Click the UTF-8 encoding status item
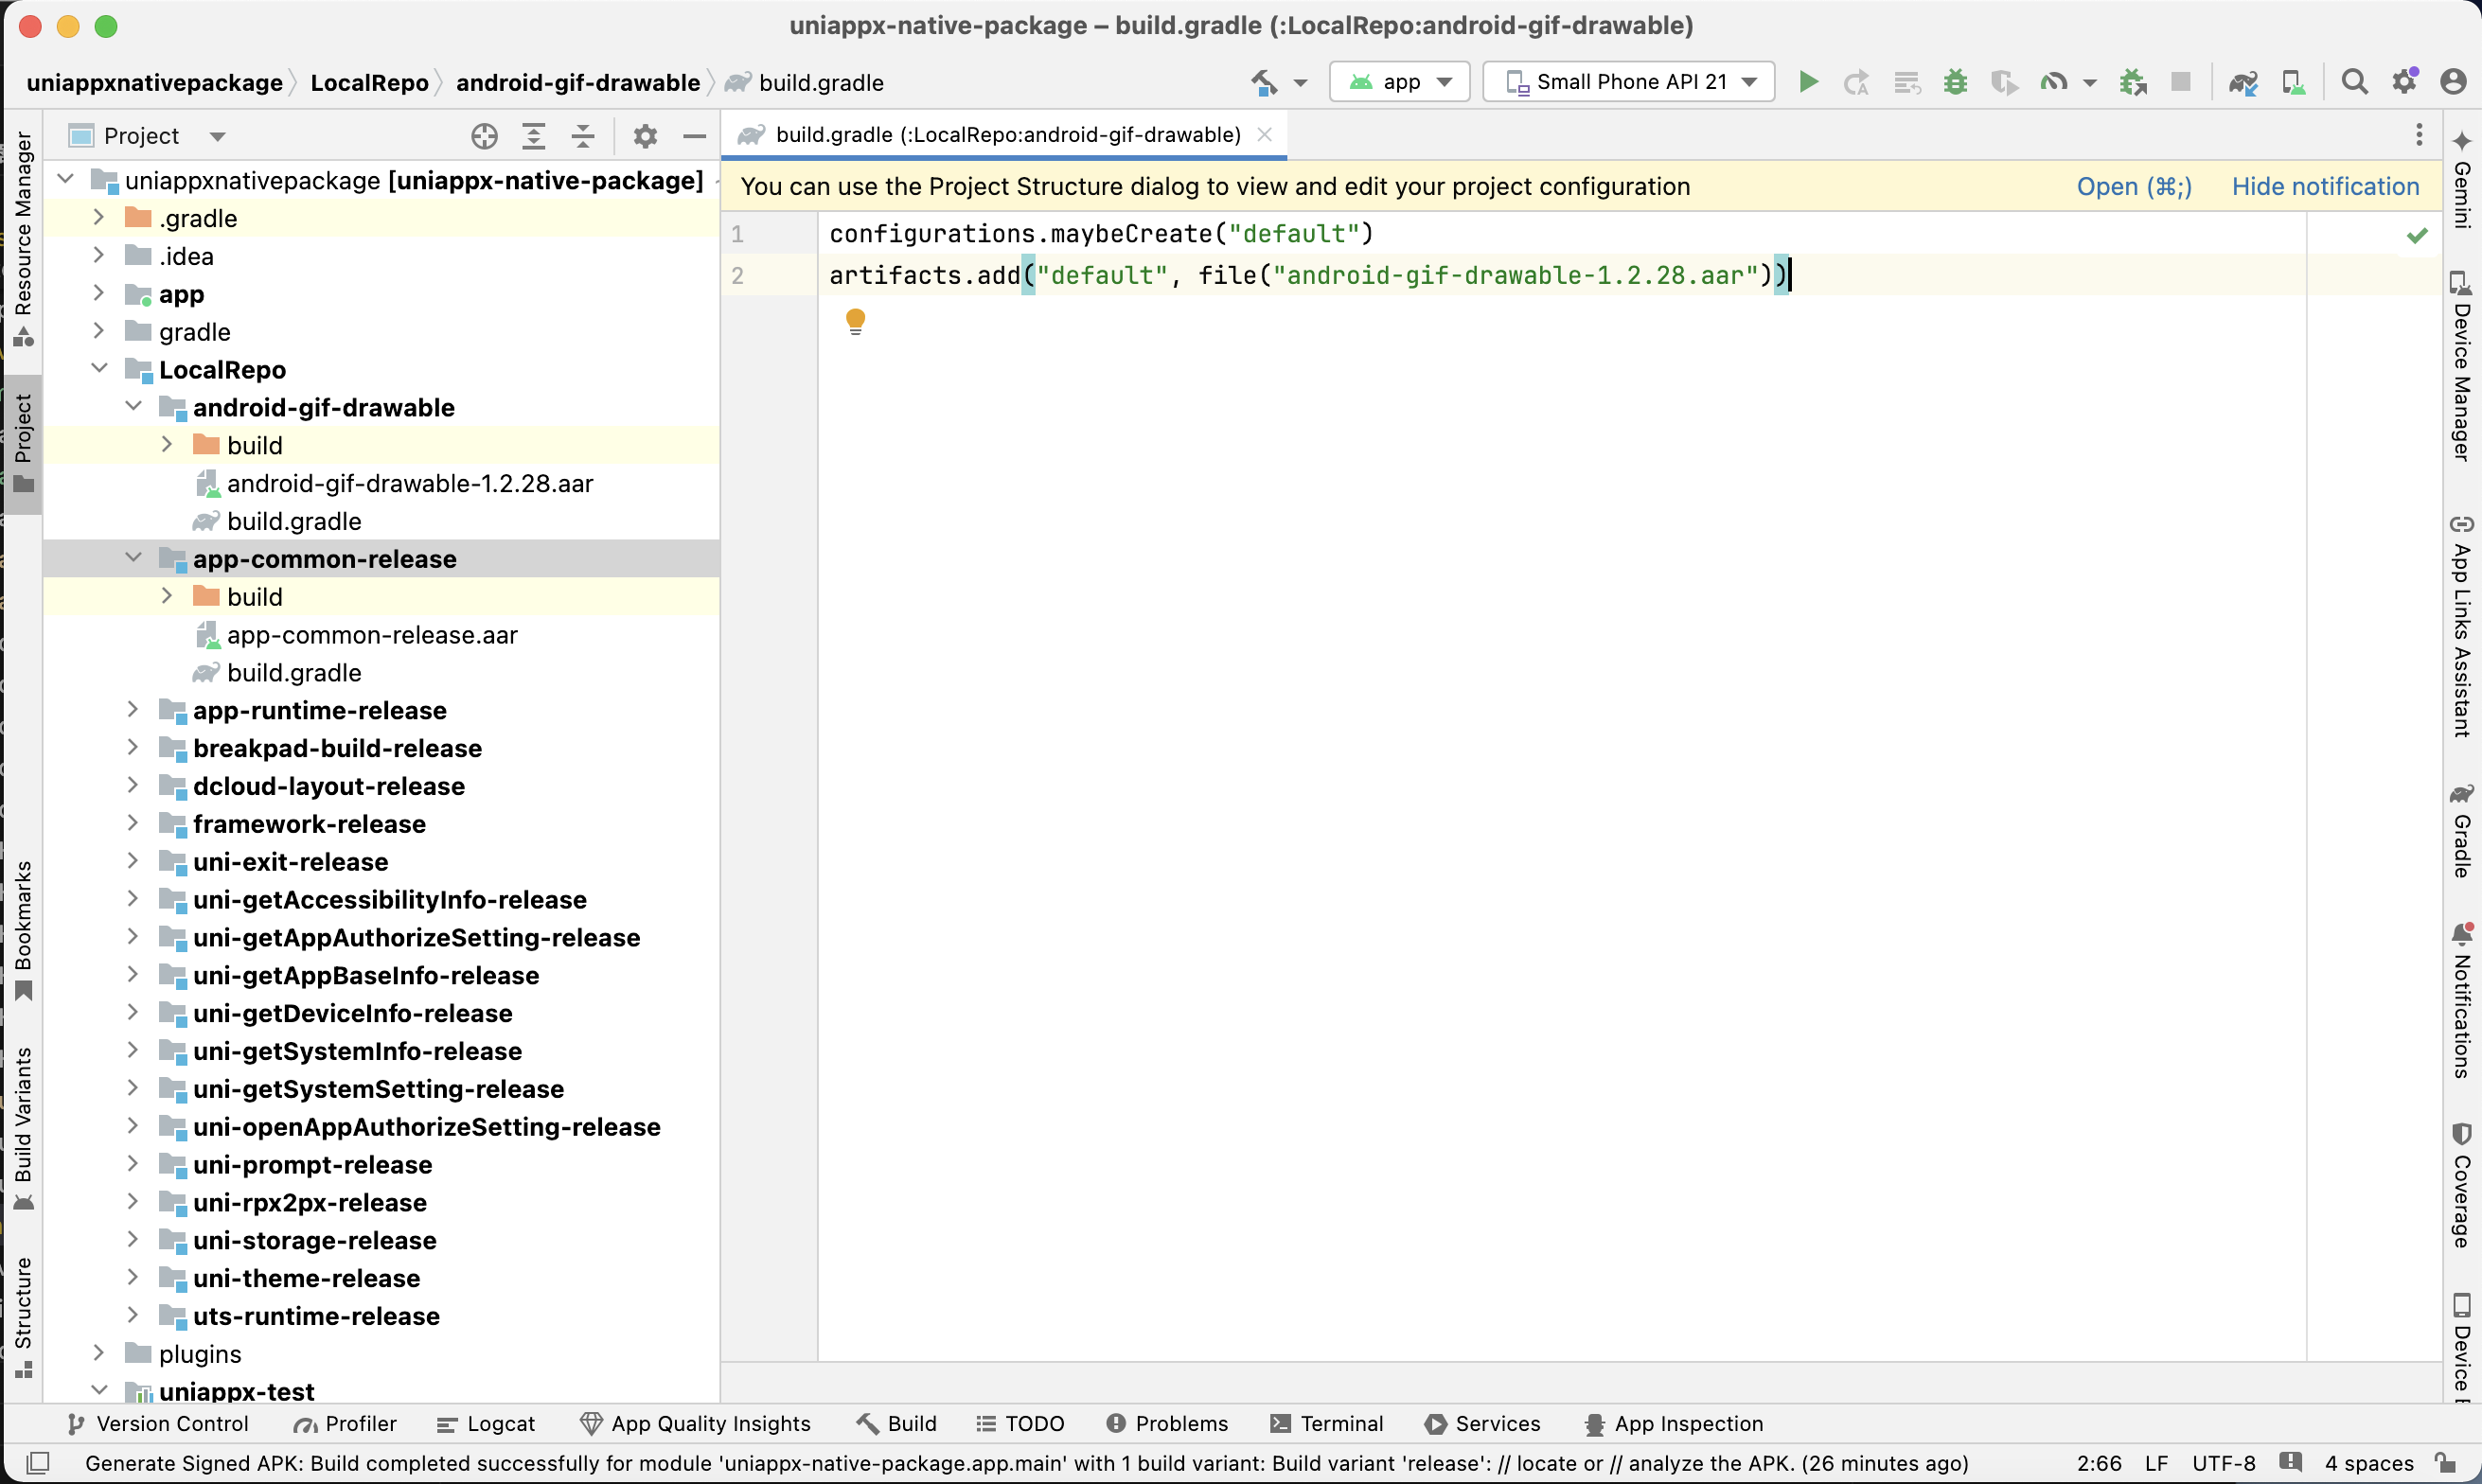Viewport: 2482px width, 1484px height. coord(2223,1463)
